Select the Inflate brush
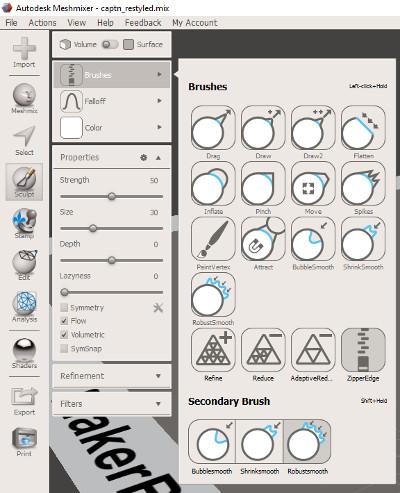The width and height of the screenshot is (400, 493). pyautogui.click(x=213, y=183)
